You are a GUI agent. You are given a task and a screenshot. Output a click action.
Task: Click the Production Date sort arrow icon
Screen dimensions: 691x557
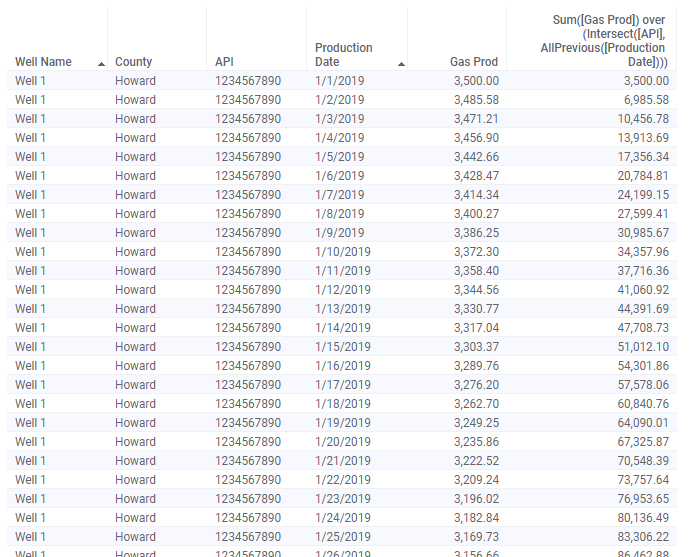pos(401,64)
